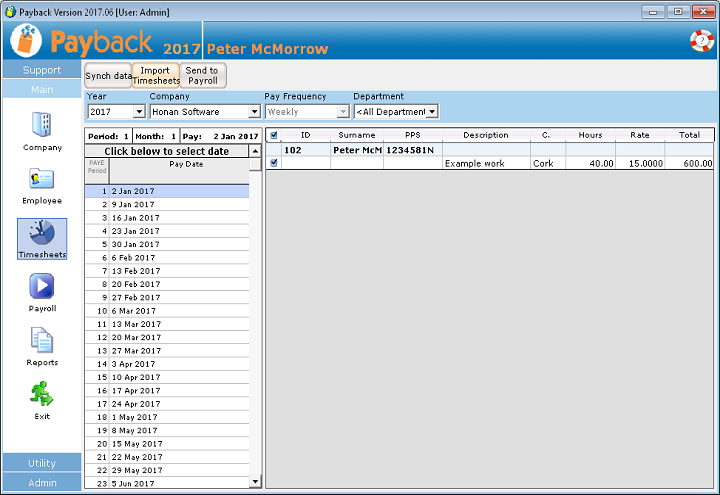Open the Reports documents icon
720x495 pixels.
pyautogui.click(x=42, y=341)
